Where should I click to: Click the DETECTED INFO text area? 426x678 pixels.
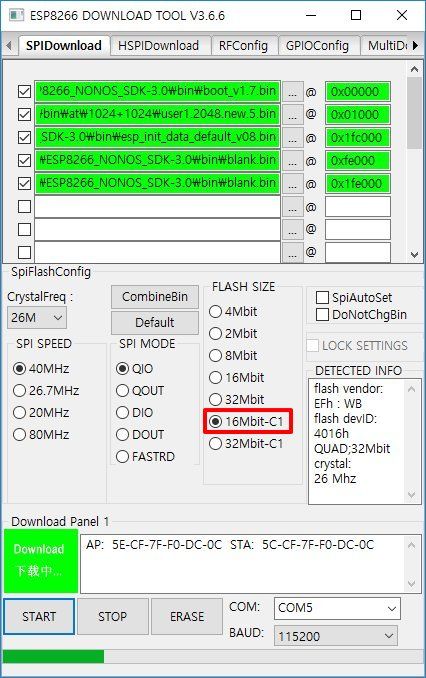[x=365, y=441]
